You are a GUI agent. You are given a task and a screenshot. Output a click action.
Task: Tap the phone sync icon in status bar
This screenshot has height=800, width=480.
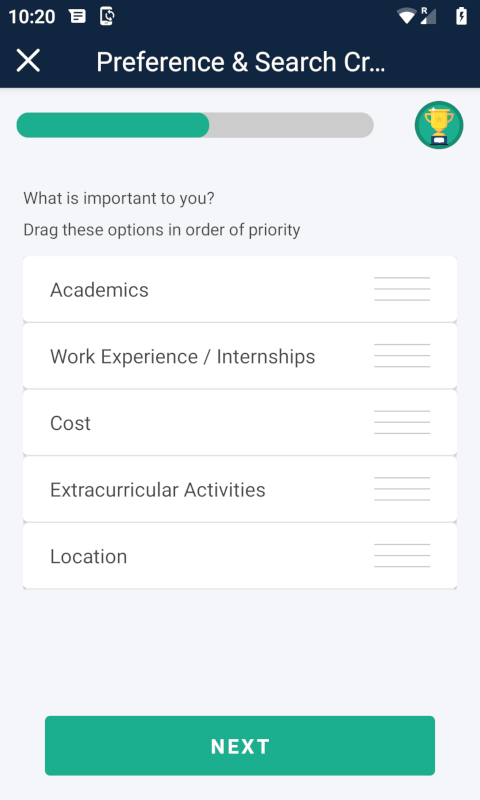[x=107, y=16]
